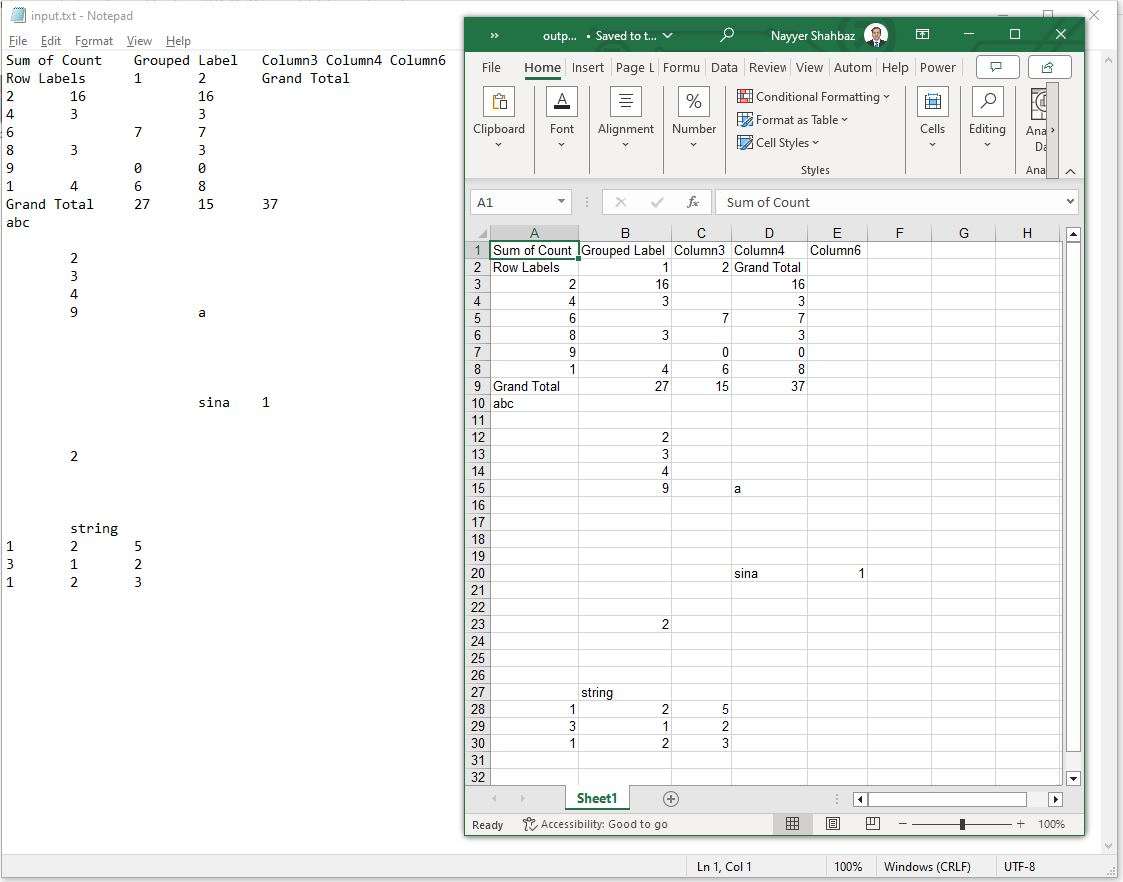Click the Excel zoom slider handle
This screenshot has height=882, width=1123.
coord(962,824)
